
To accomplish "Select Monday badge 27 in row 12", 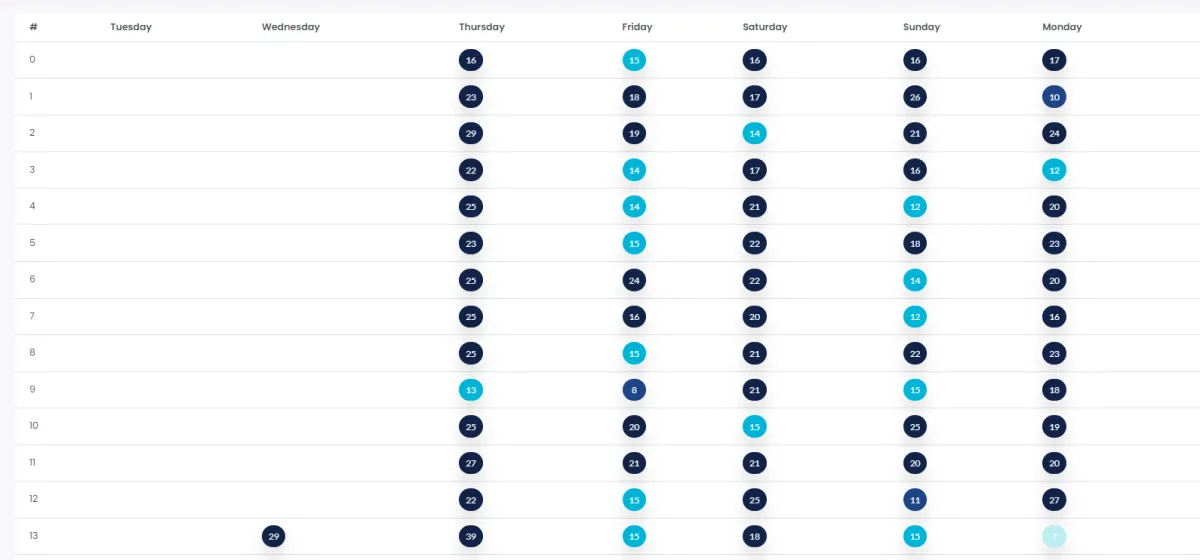I will click(x=1054, y=500).
